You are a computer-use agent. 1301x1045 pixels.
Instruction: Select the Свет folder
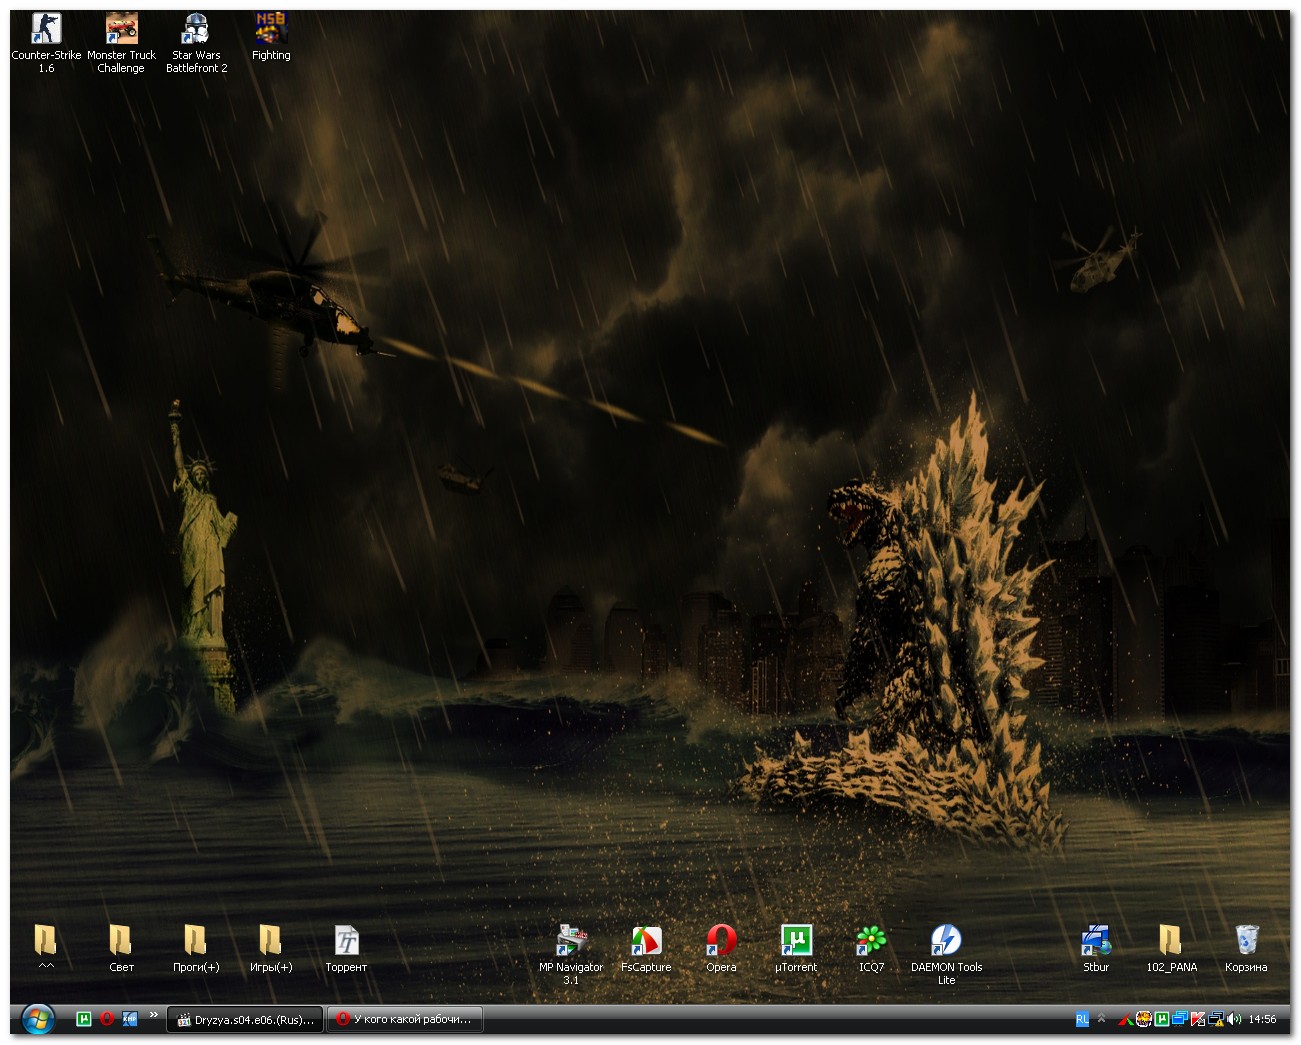click(x=121, y=948)
